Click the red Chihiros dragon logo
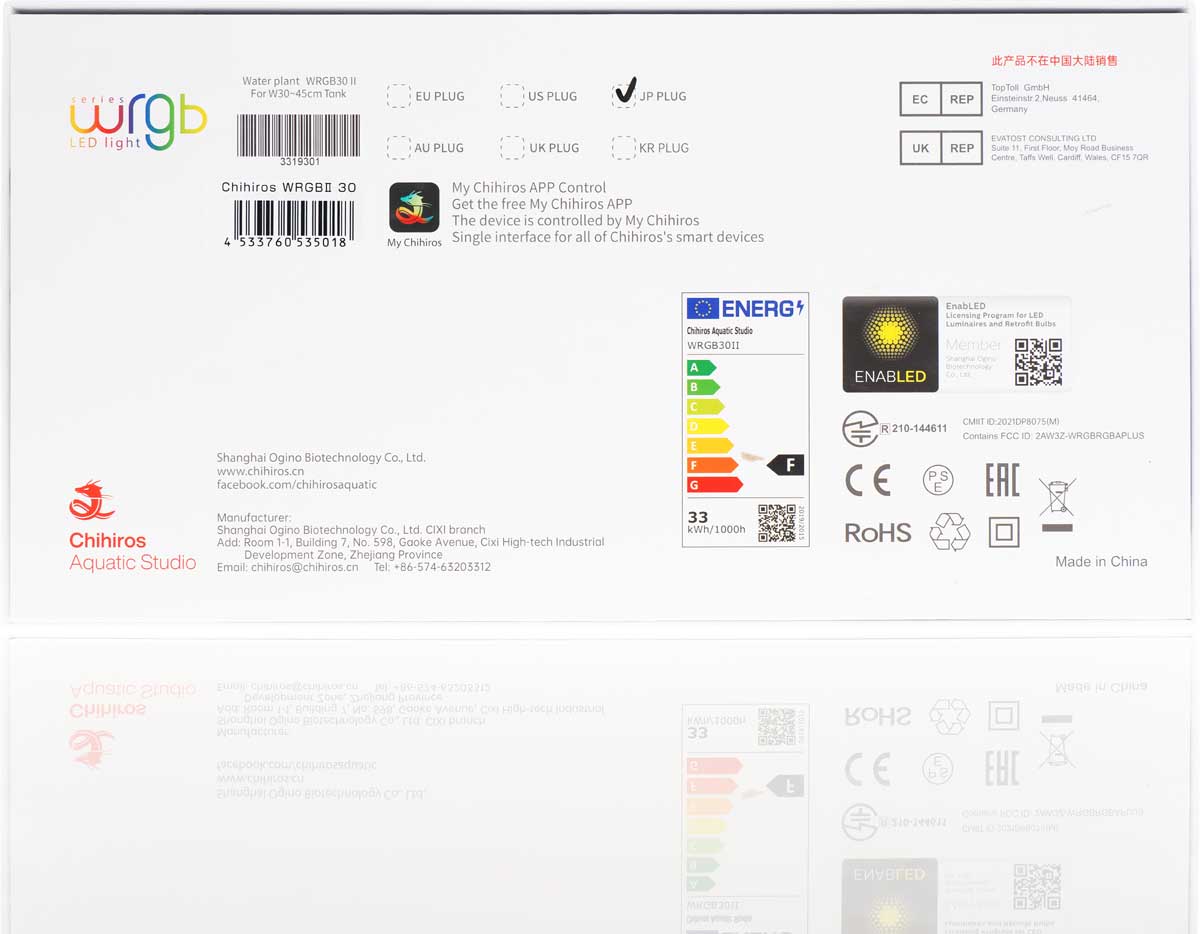The width and height of the screenshot is (1200, 934). (92, 500)
